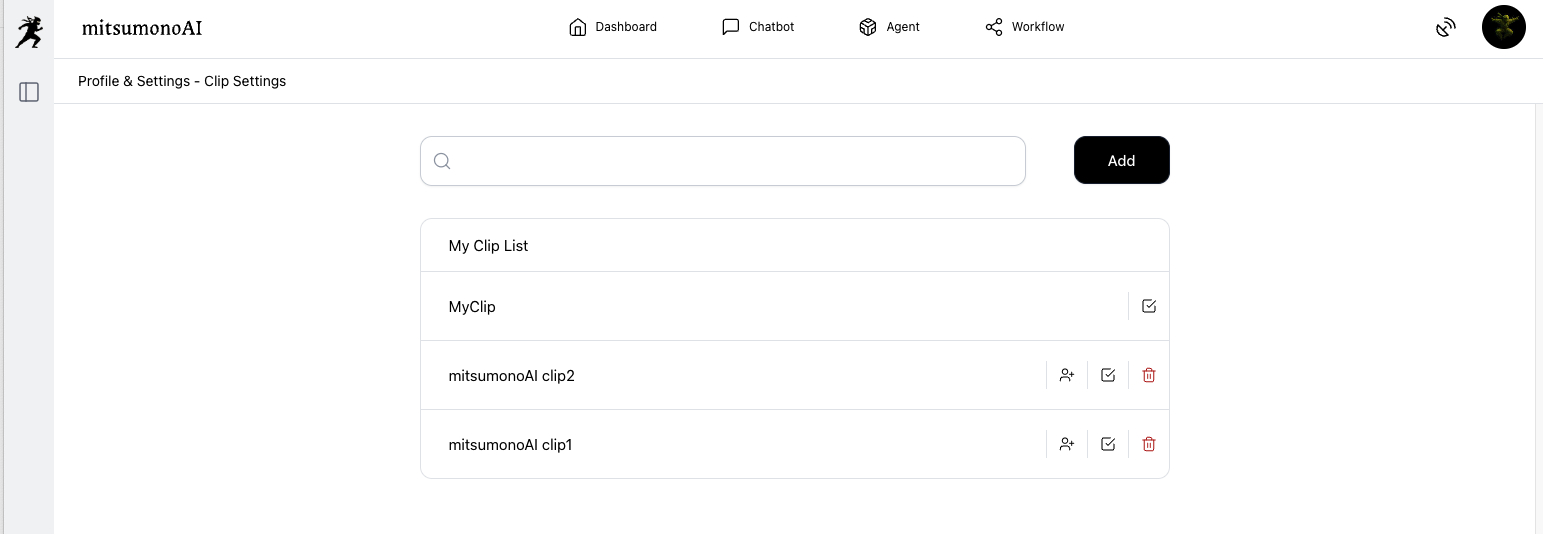Go to the Dashboard menu
Image resolution: width=1543 pixels, height=534 pixels.
pos(612,27)
